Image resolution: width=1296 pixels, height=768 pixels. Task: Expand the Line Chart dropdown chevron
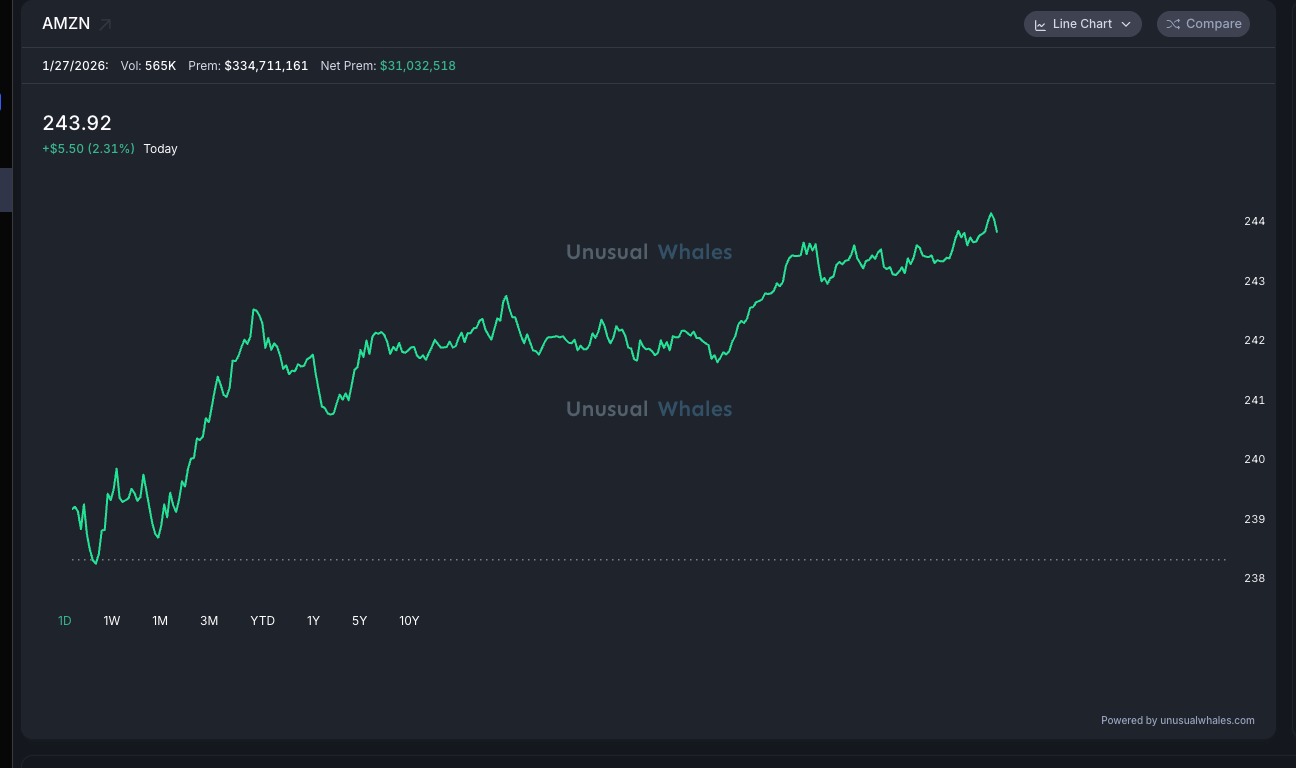tap(1126, 24)
